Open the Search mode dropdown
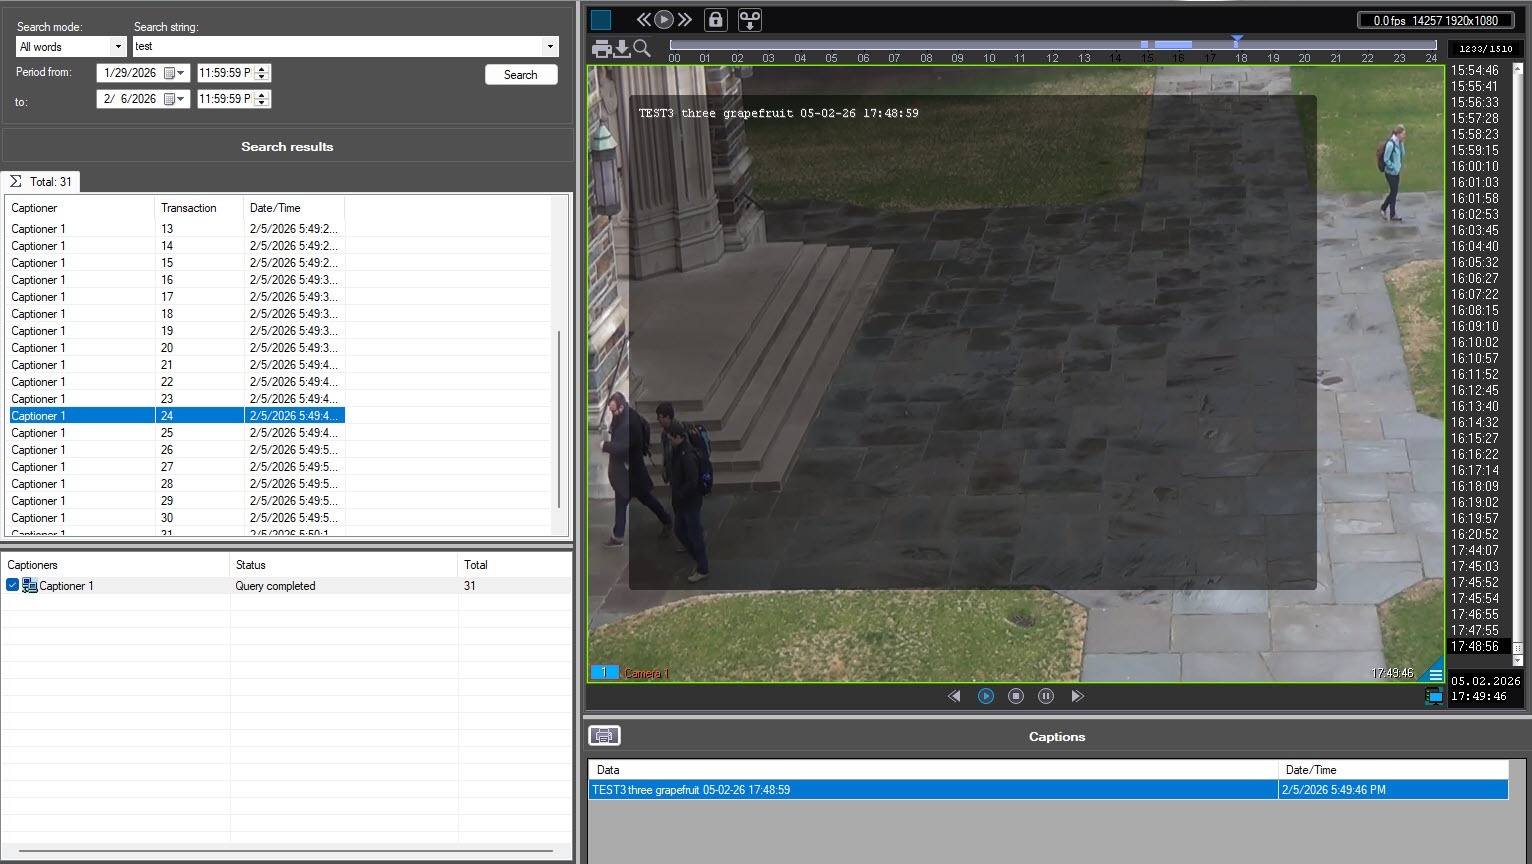 [x=118, y=47]
